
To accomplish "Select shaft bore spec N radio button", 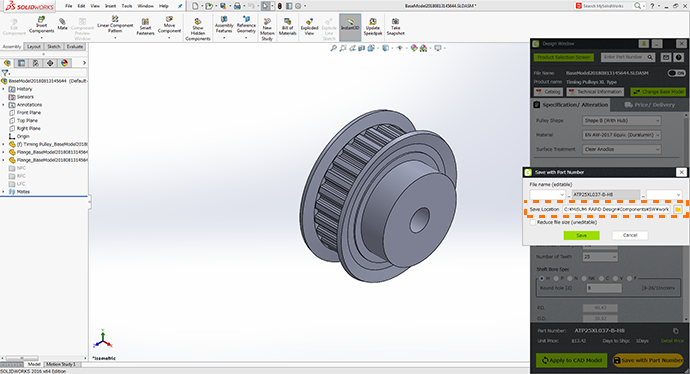I will click(x=570, y=279).
